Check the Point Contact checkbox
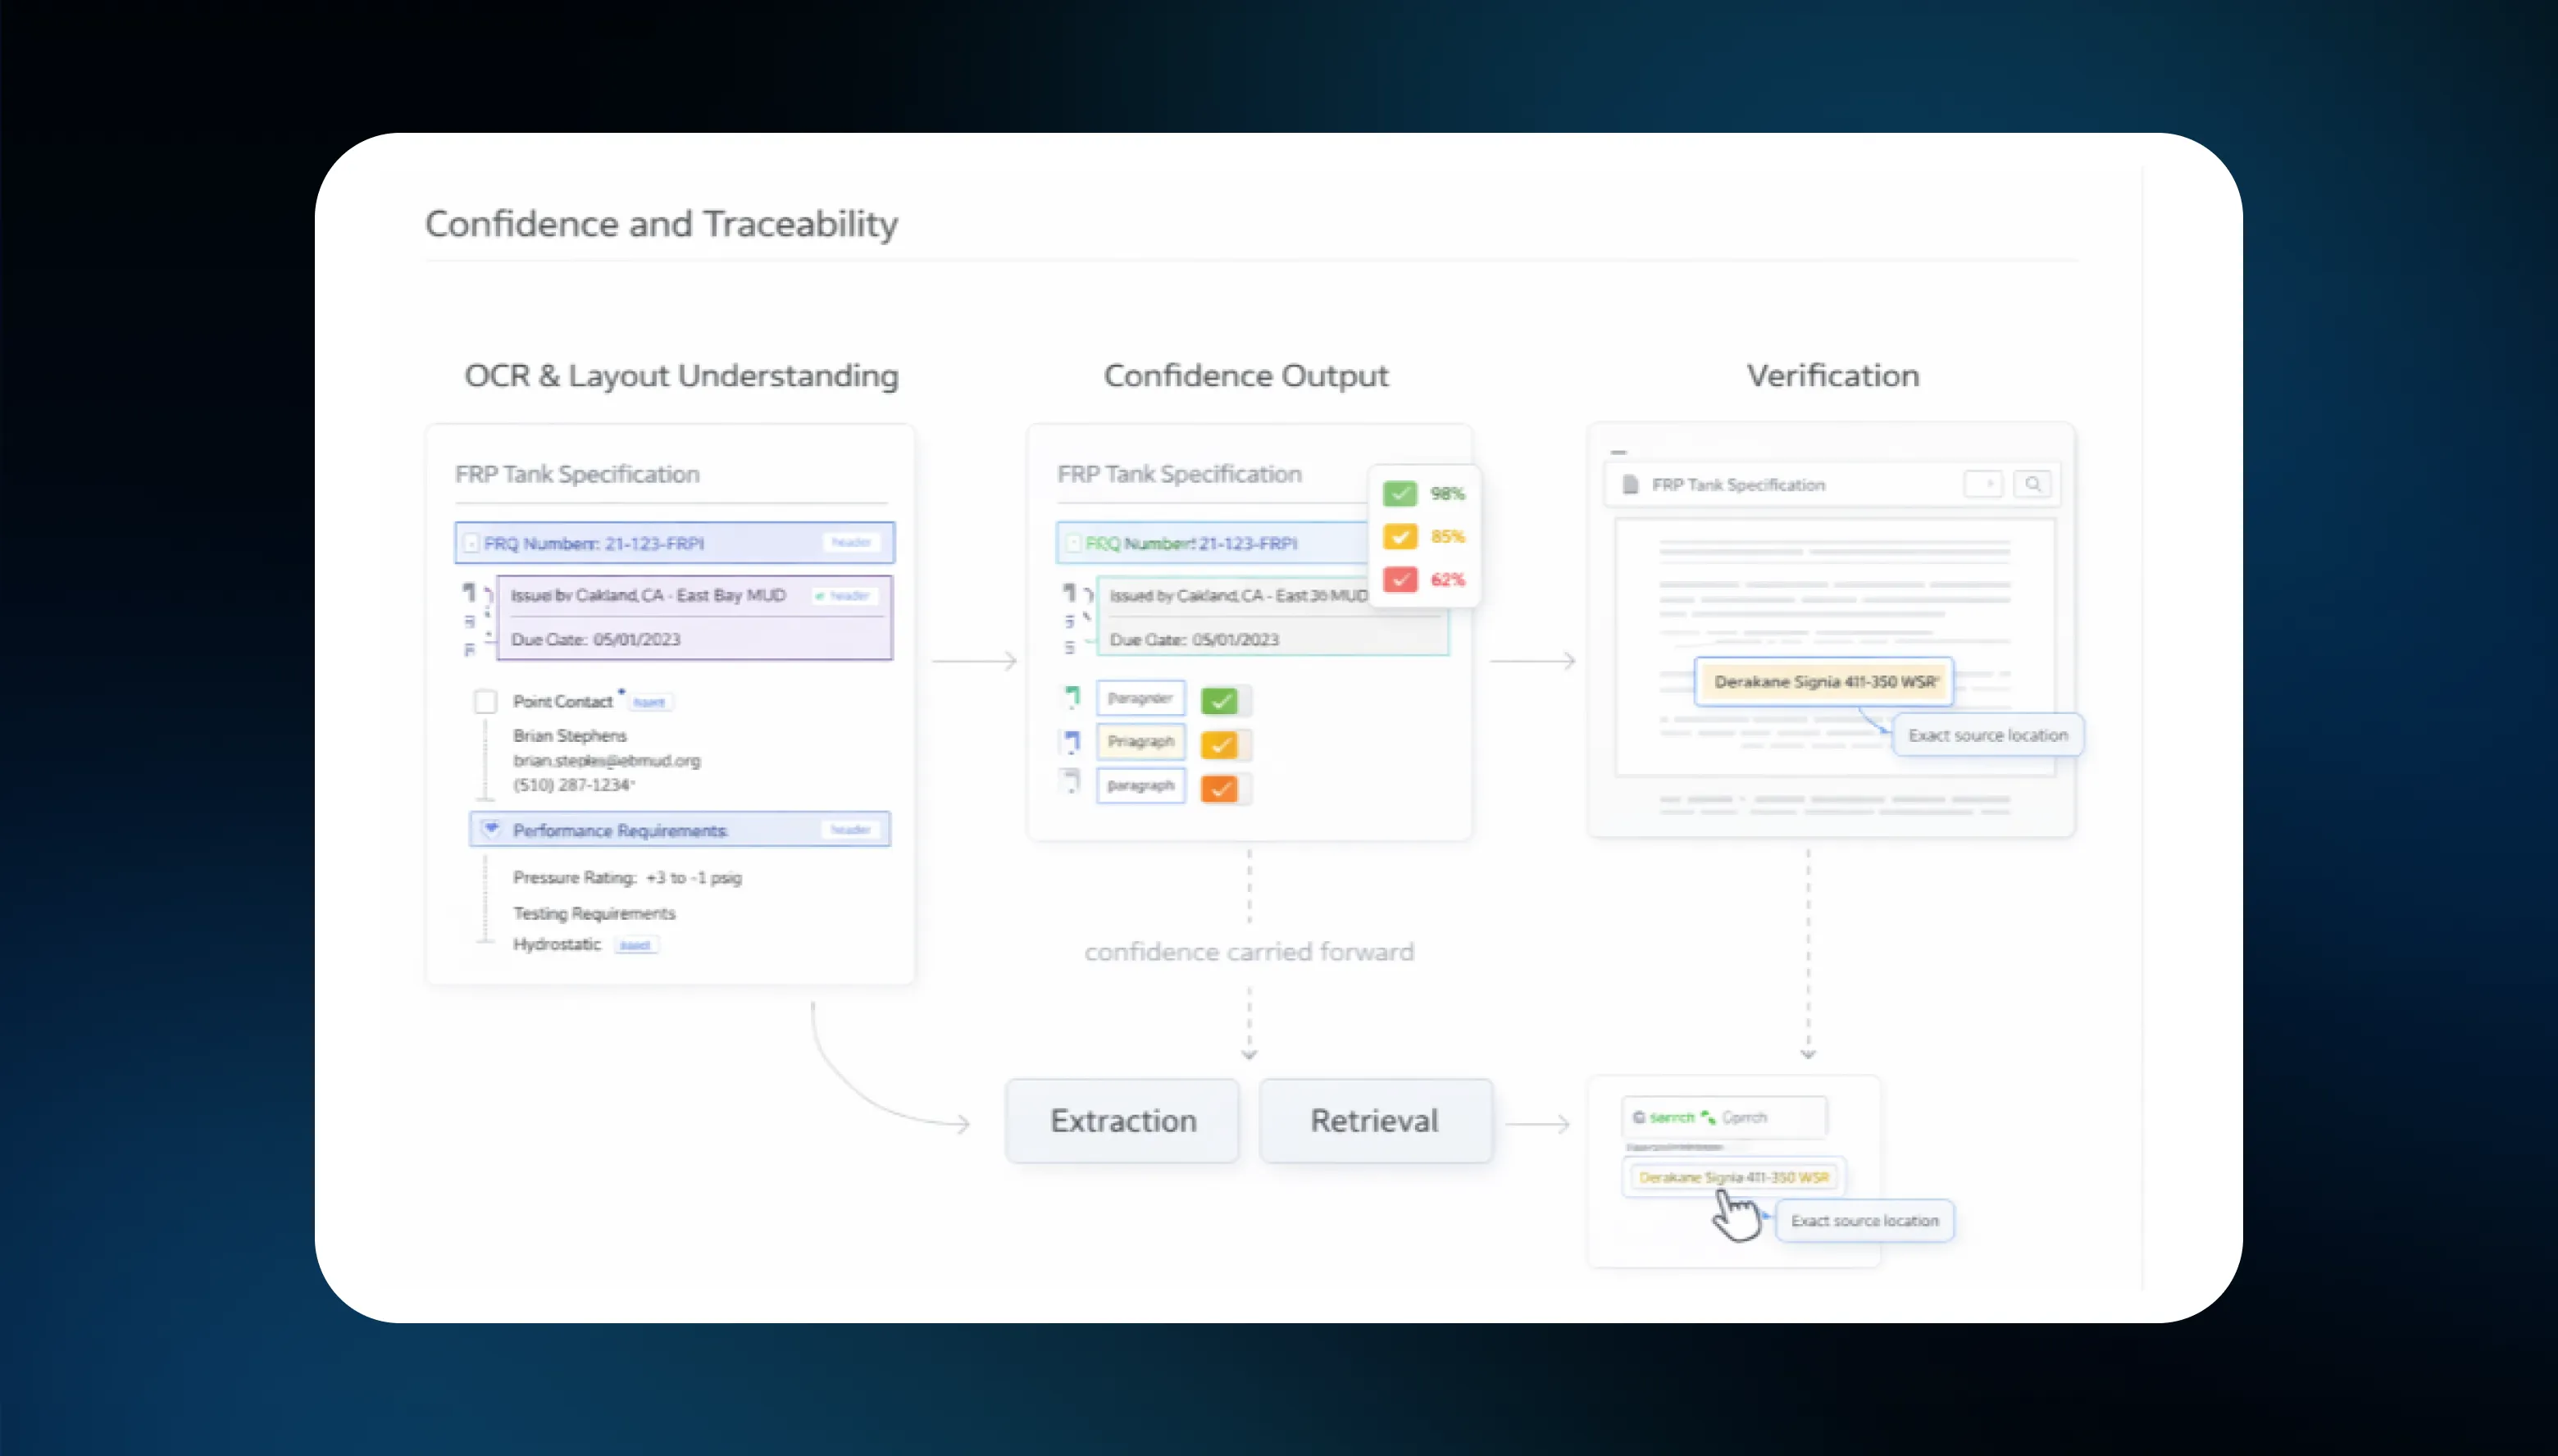The width and height of the screenshot is (2558, 1456). [485, 701]
